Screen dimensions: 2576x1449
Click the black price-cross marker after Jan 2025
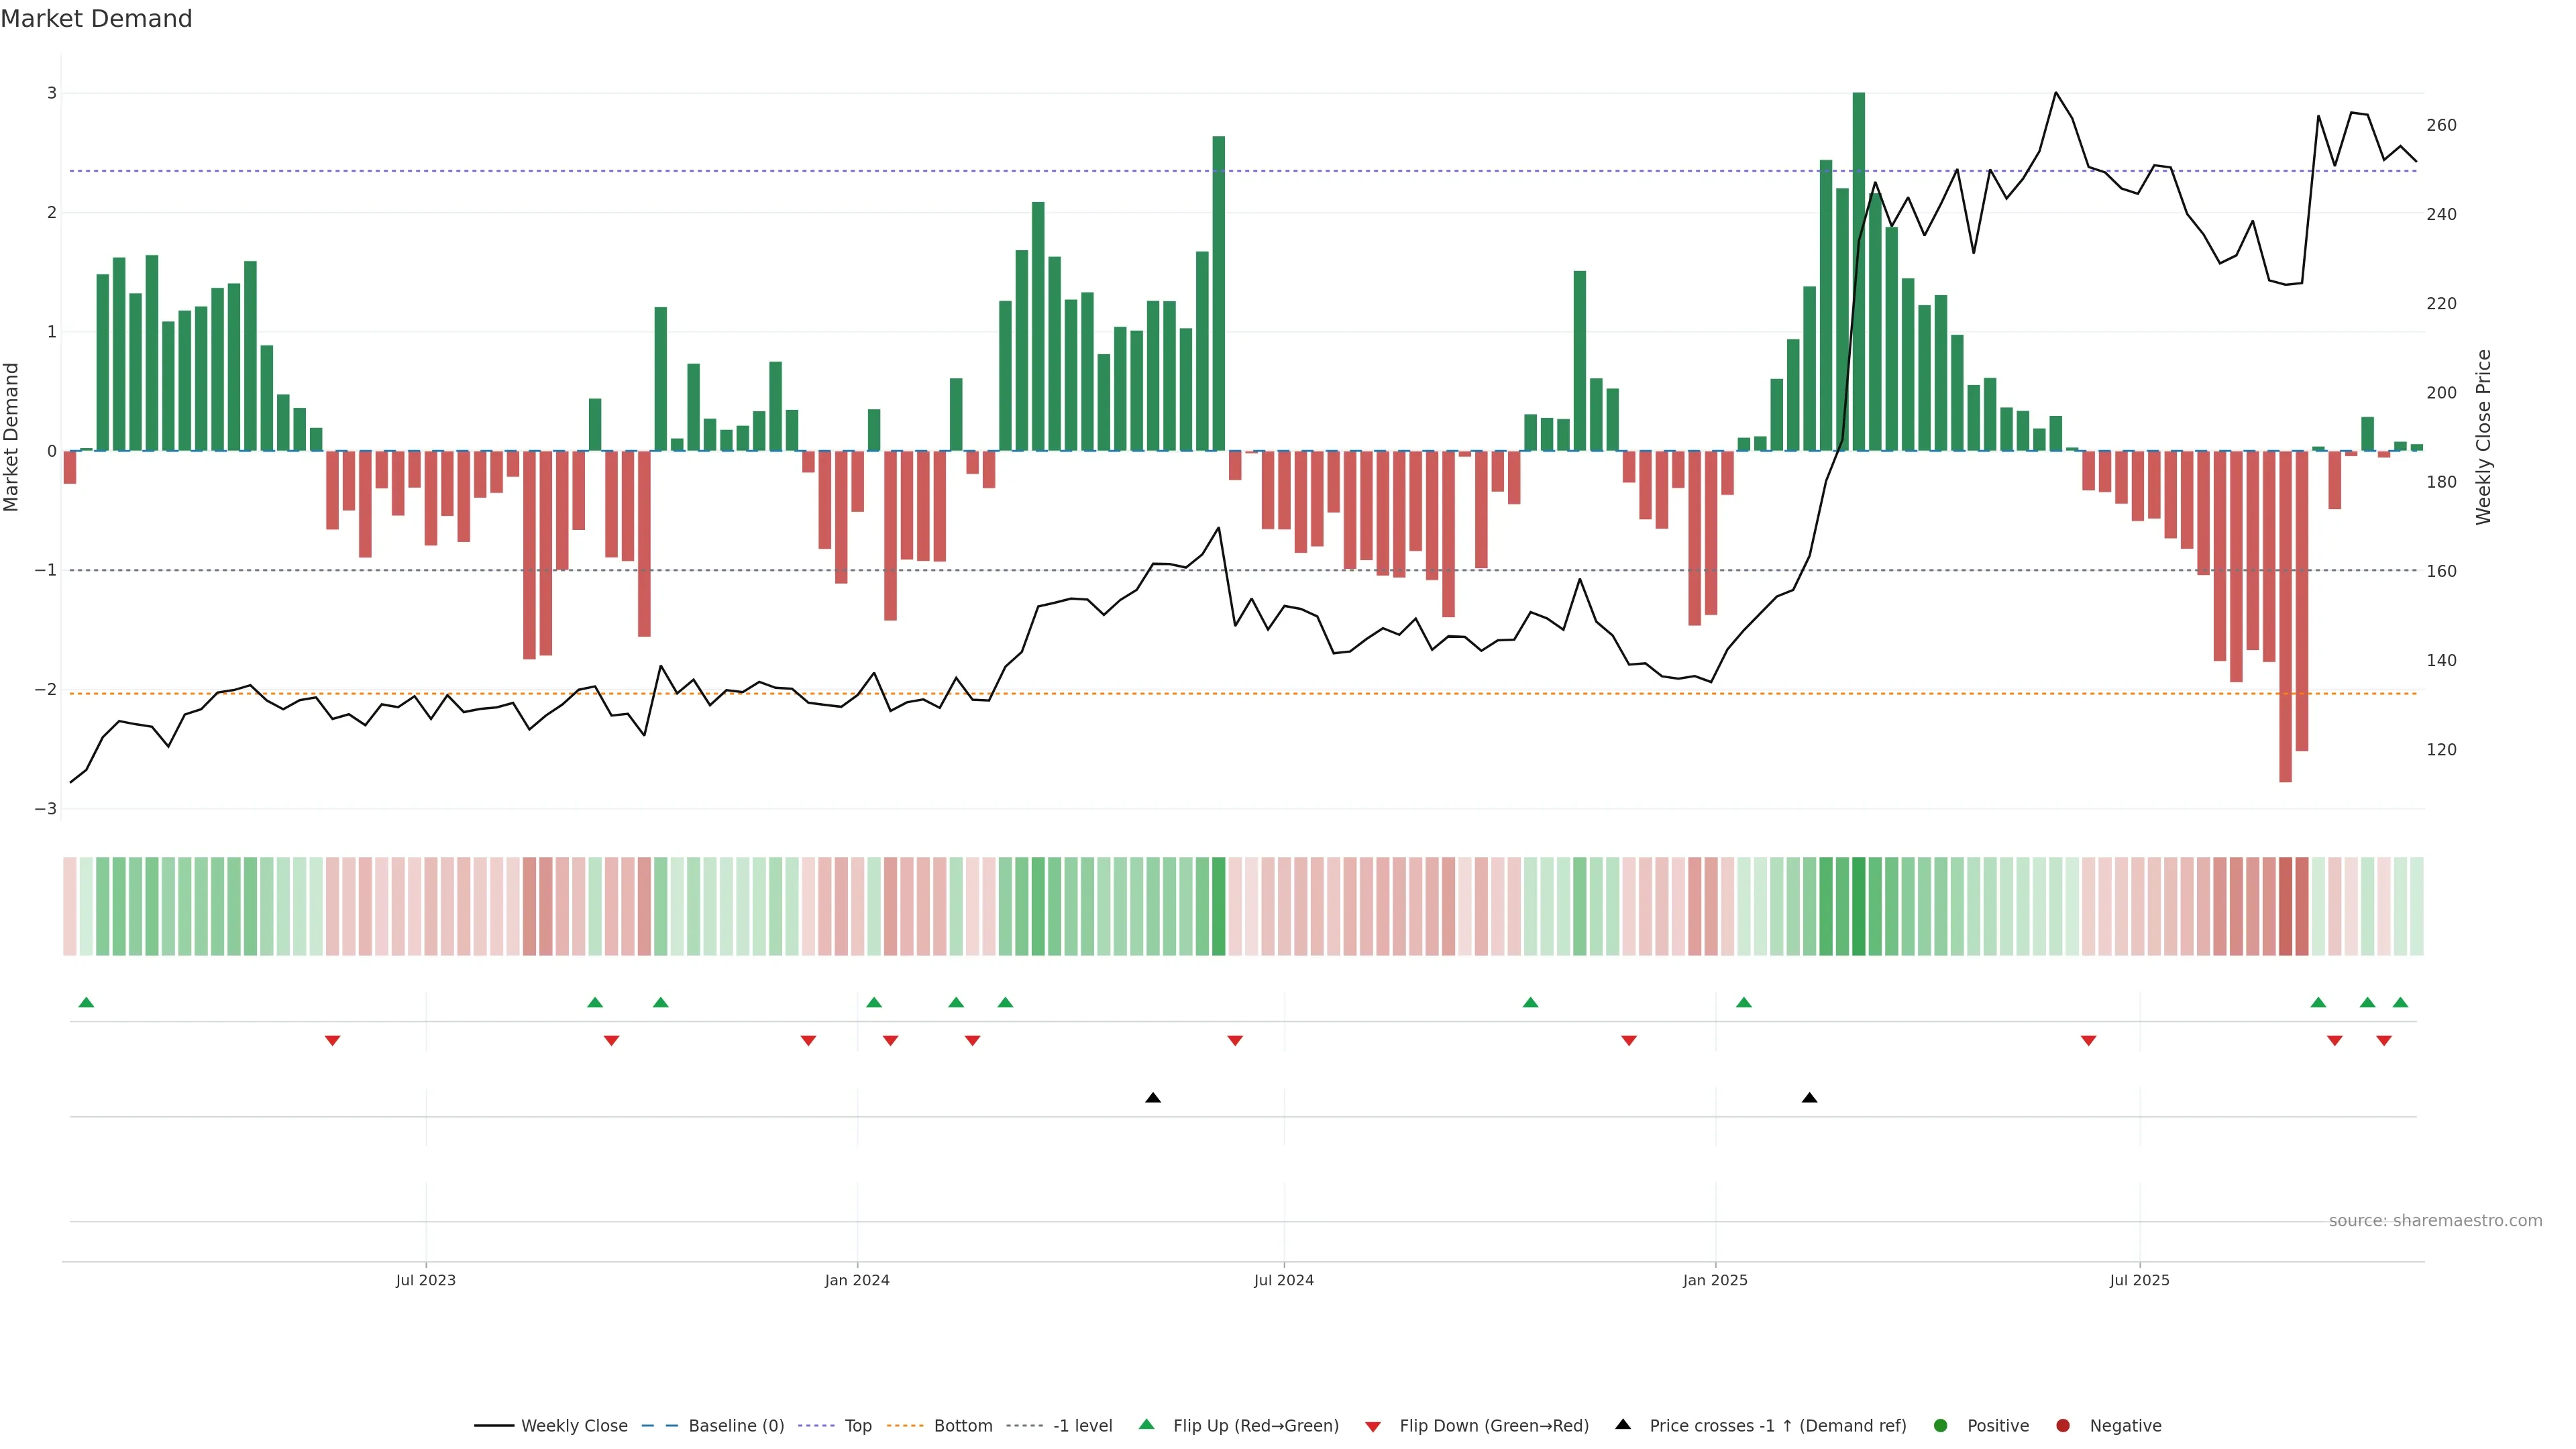pos(1809,1098)
